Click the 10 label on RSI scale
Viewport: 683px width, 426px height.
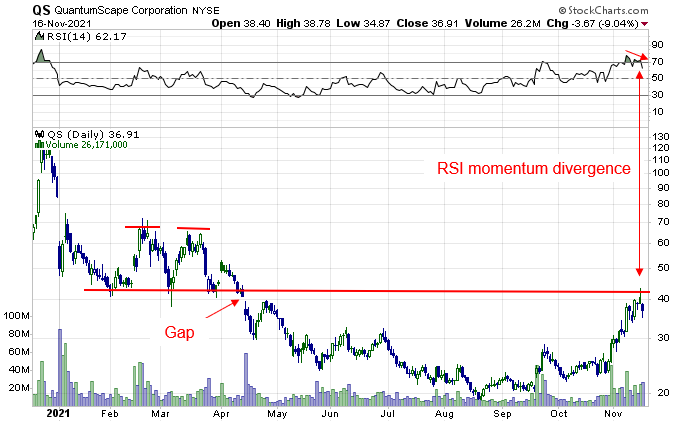(x=657, y=112)
